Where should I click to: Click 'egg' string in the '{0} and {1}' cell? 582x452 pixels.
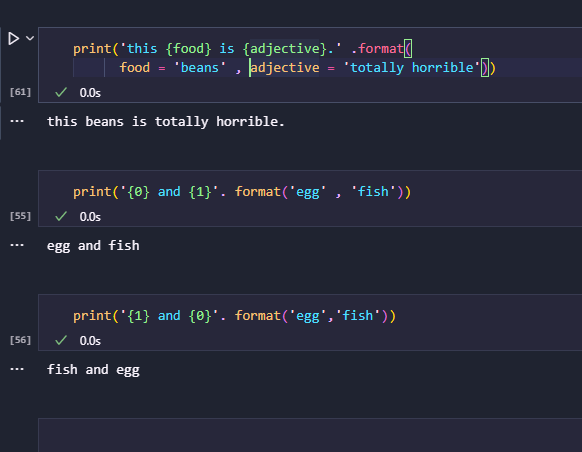308,192
